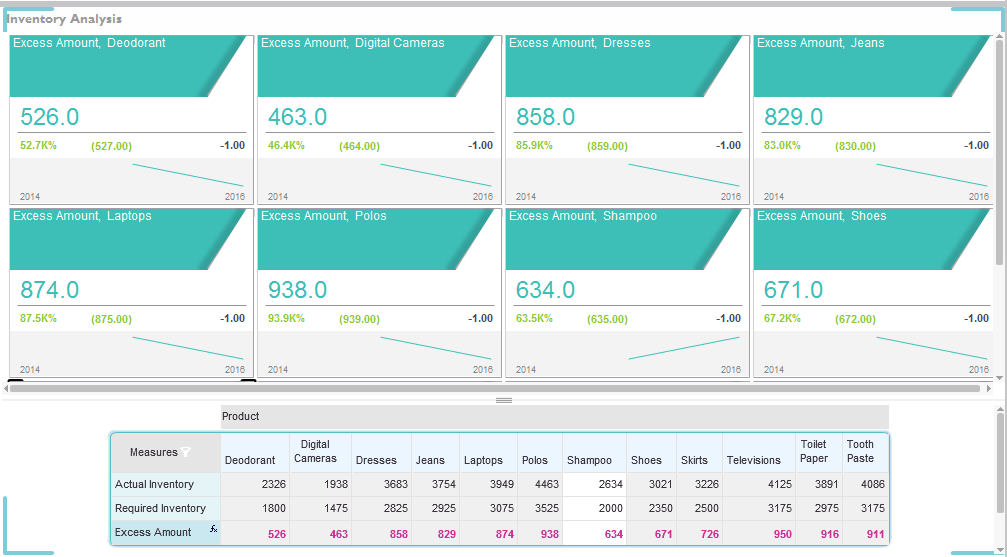Viewport: 1007px width, 557px height.
Task: Click the KPI panel scroll-down arrow
Action: (997, 377)
